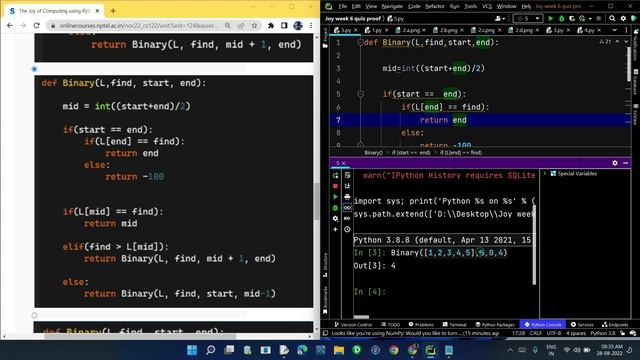Open the Terminal tool window

point(454,324)
